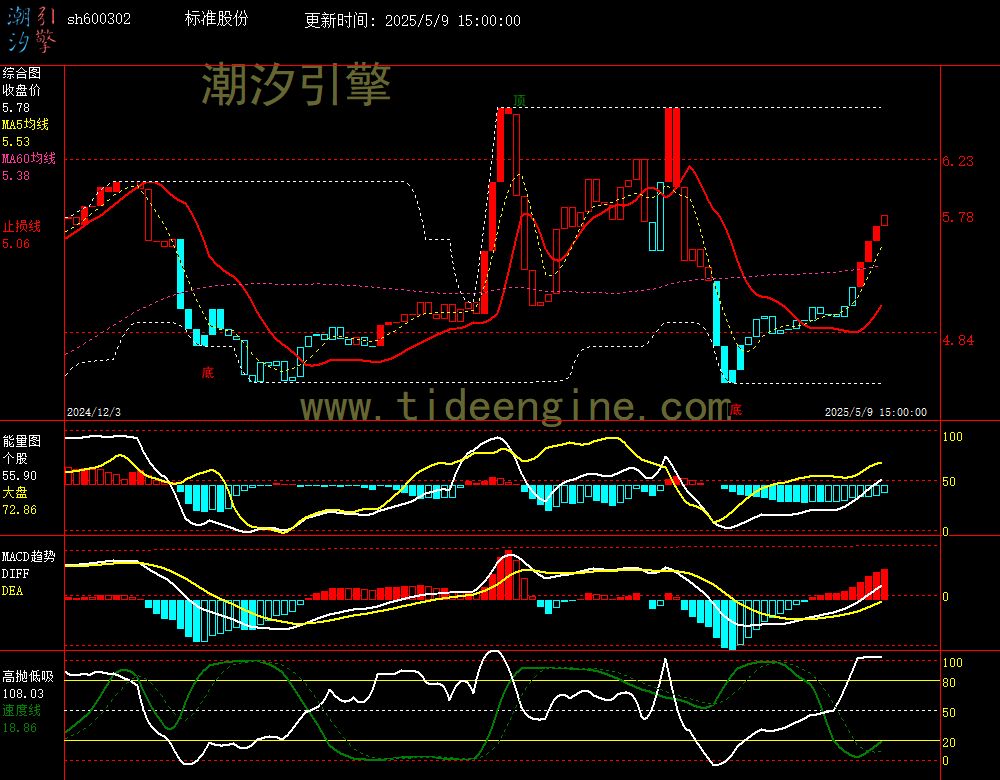The image size is (1000, 780).
Task: Click the DIFF legend label
Action: tap(15, 574)
